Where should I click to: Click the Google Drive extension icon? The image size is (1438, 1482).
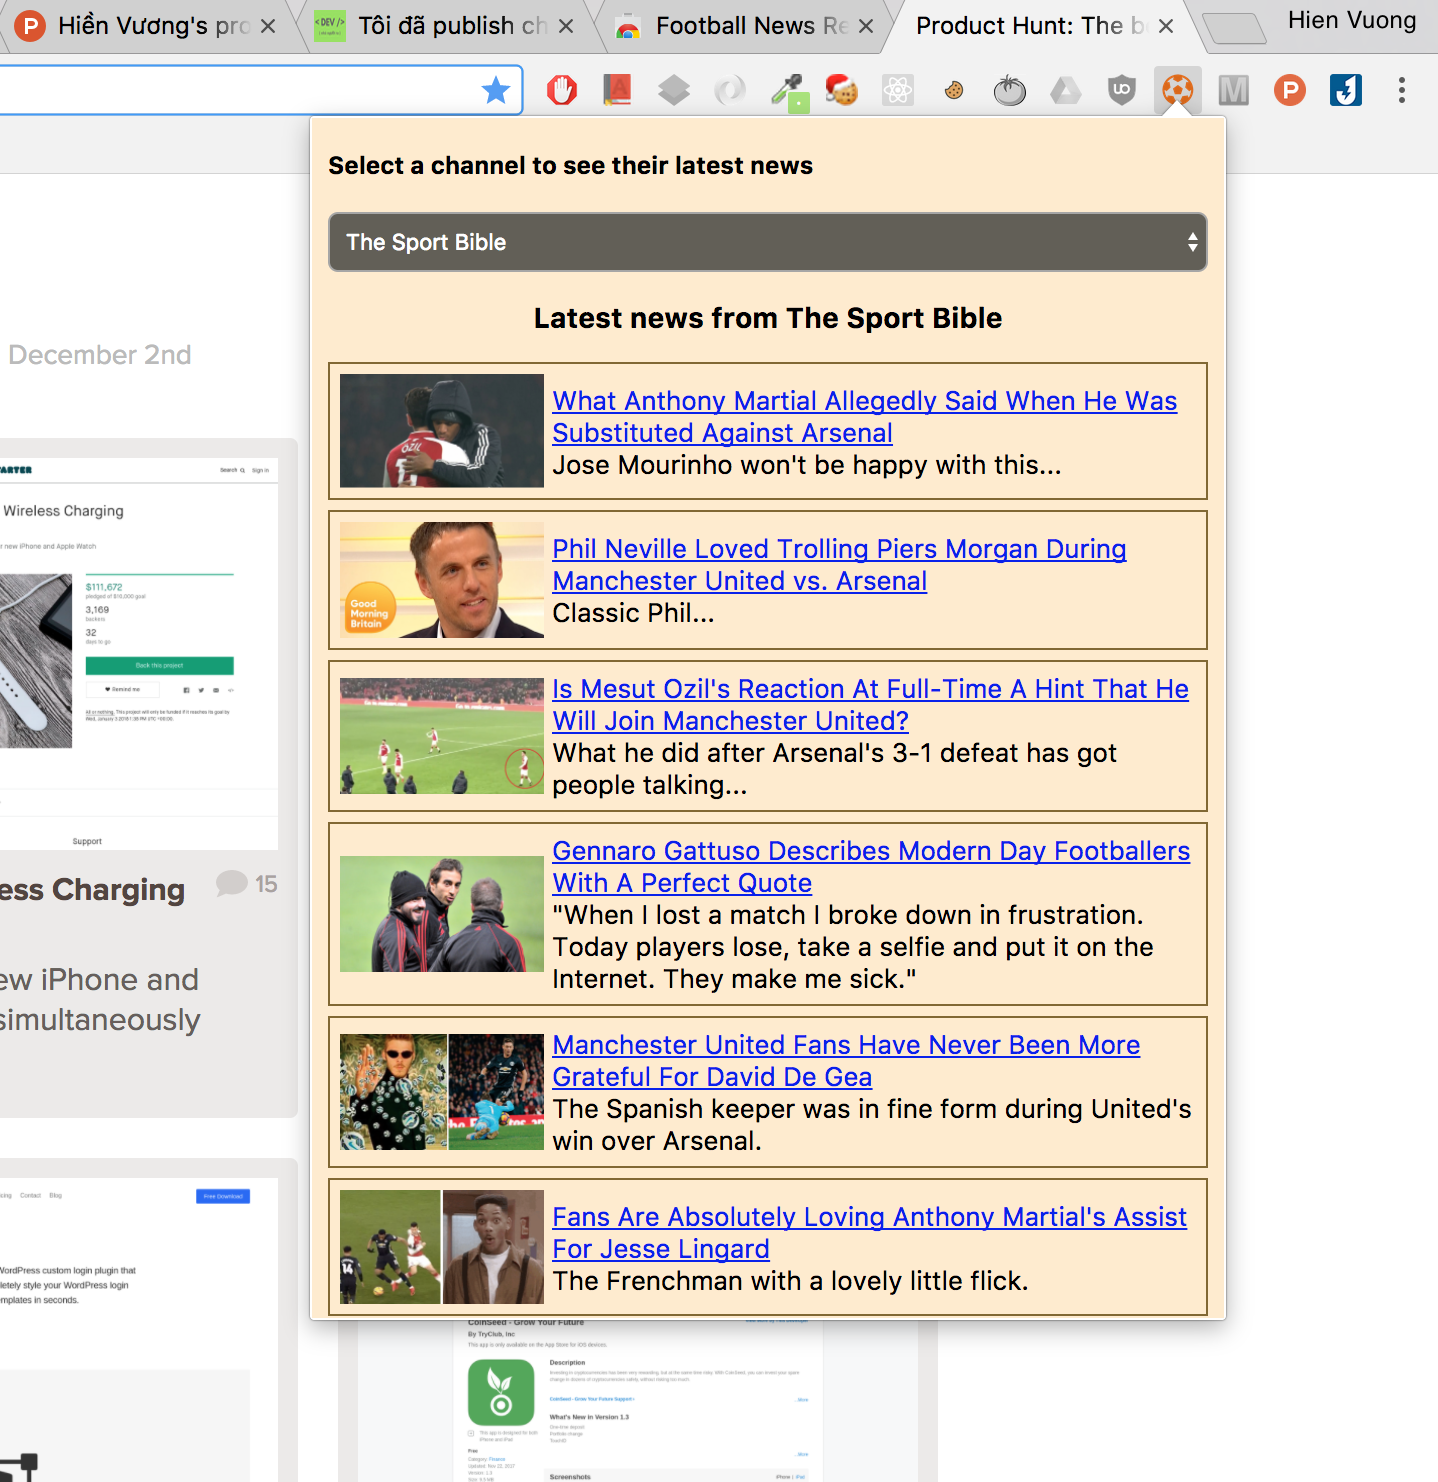[1066, 91]
